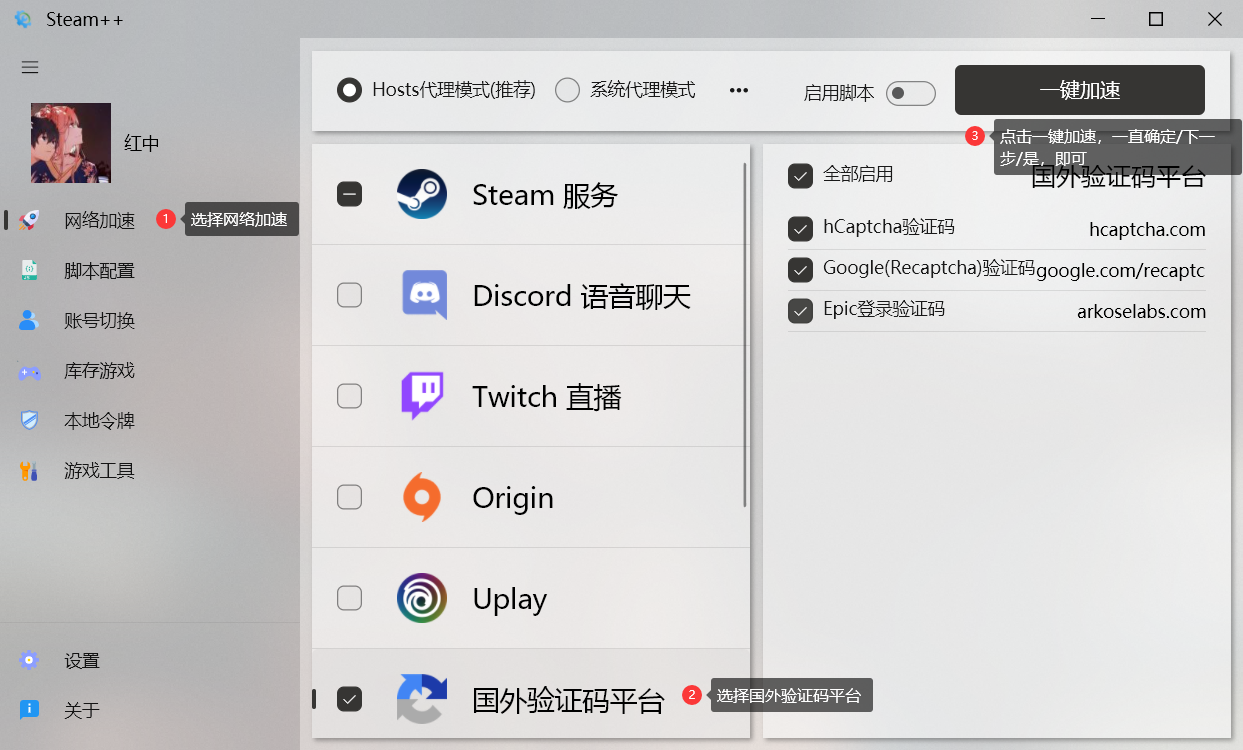Viewport: 1243px width, 750px height.
Task: Select the Twitch 直播 row
Action: tap(531, 396)
